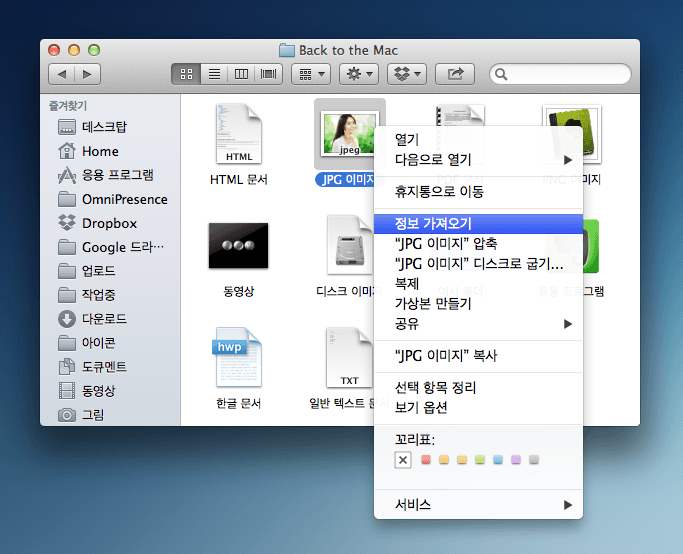The width and height of the screenshot is (683, 554).
Task: Select the JPG 이미지 file thumbnail
Action: point(348,134)
